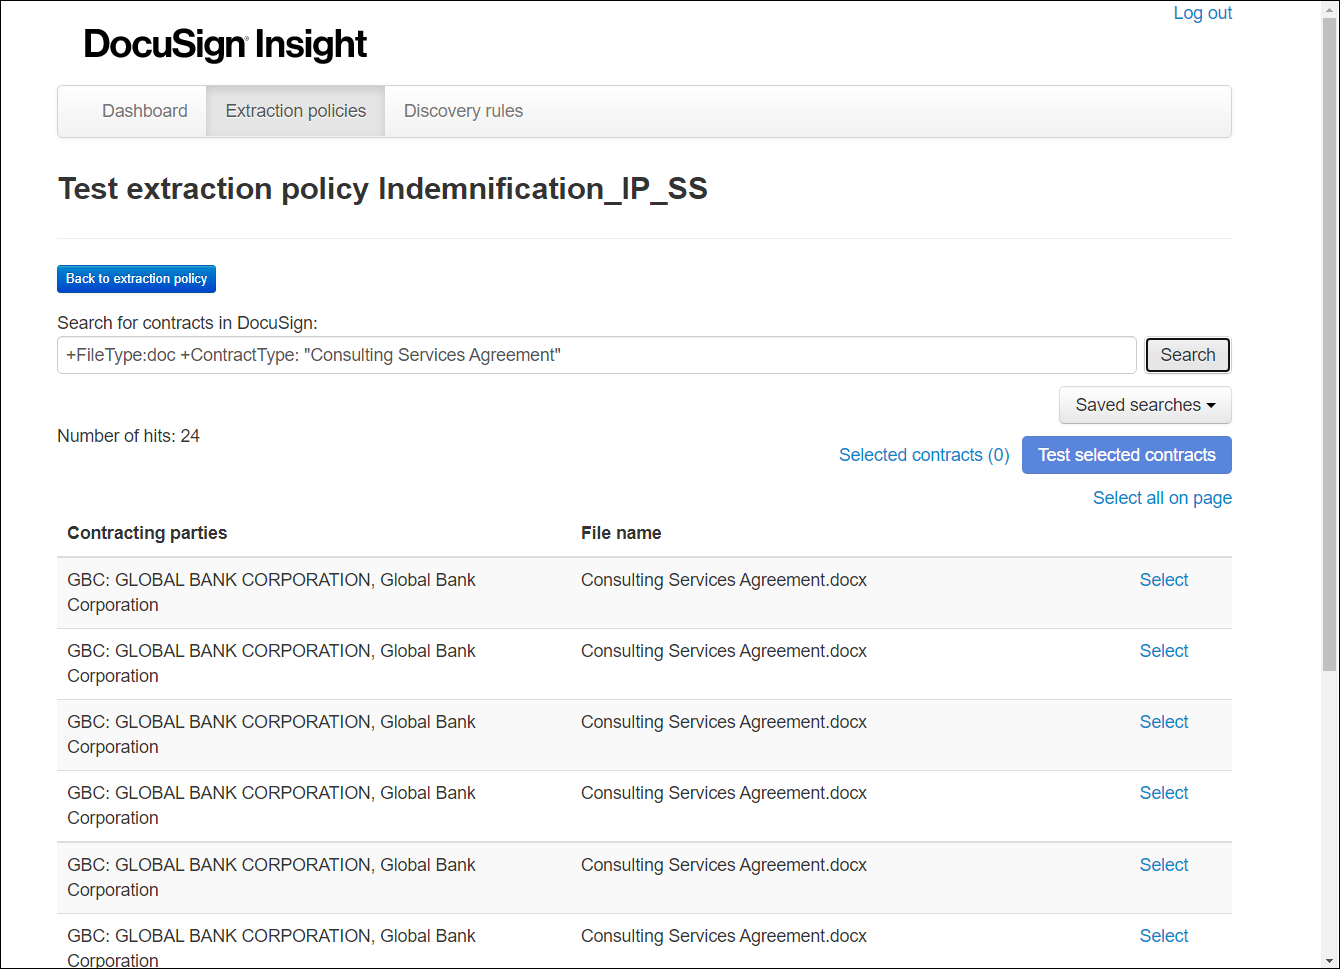Open Selected contracts (0) list
1340x969 pixels.
pos(923,455)
